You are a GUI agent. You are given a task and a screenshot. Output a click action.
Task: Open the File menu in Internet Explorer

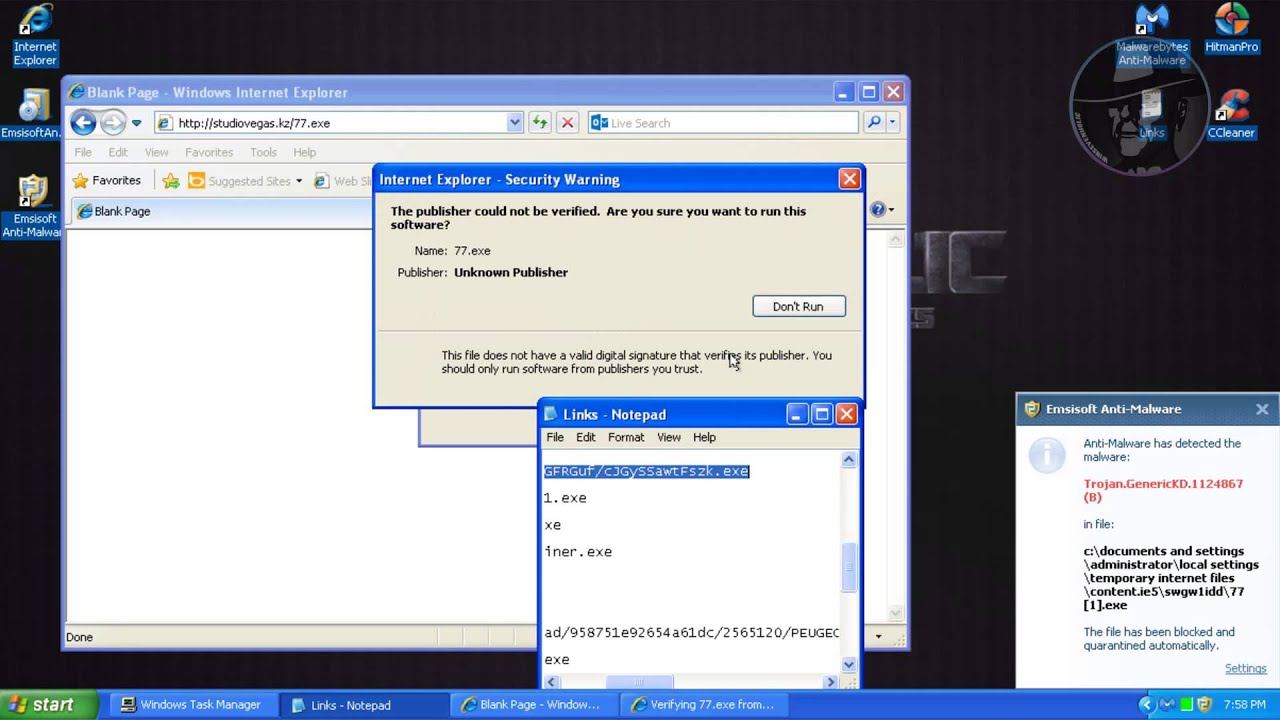83,152
